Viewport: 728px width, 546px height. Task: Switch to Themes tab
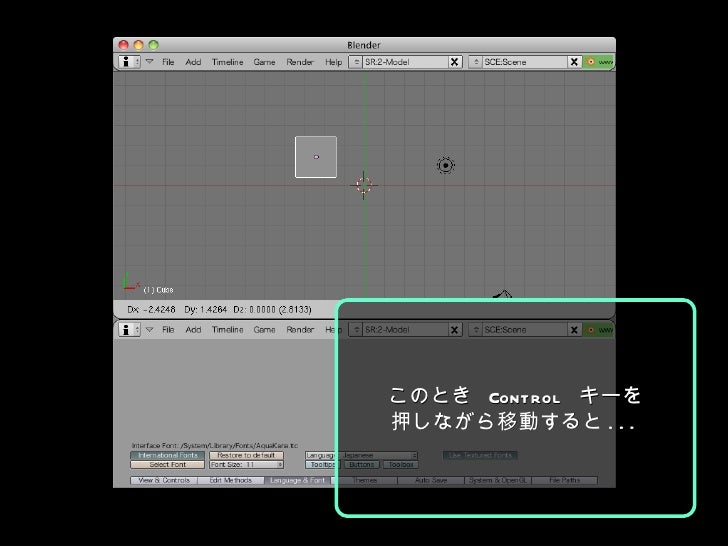(x=364, y=480)
